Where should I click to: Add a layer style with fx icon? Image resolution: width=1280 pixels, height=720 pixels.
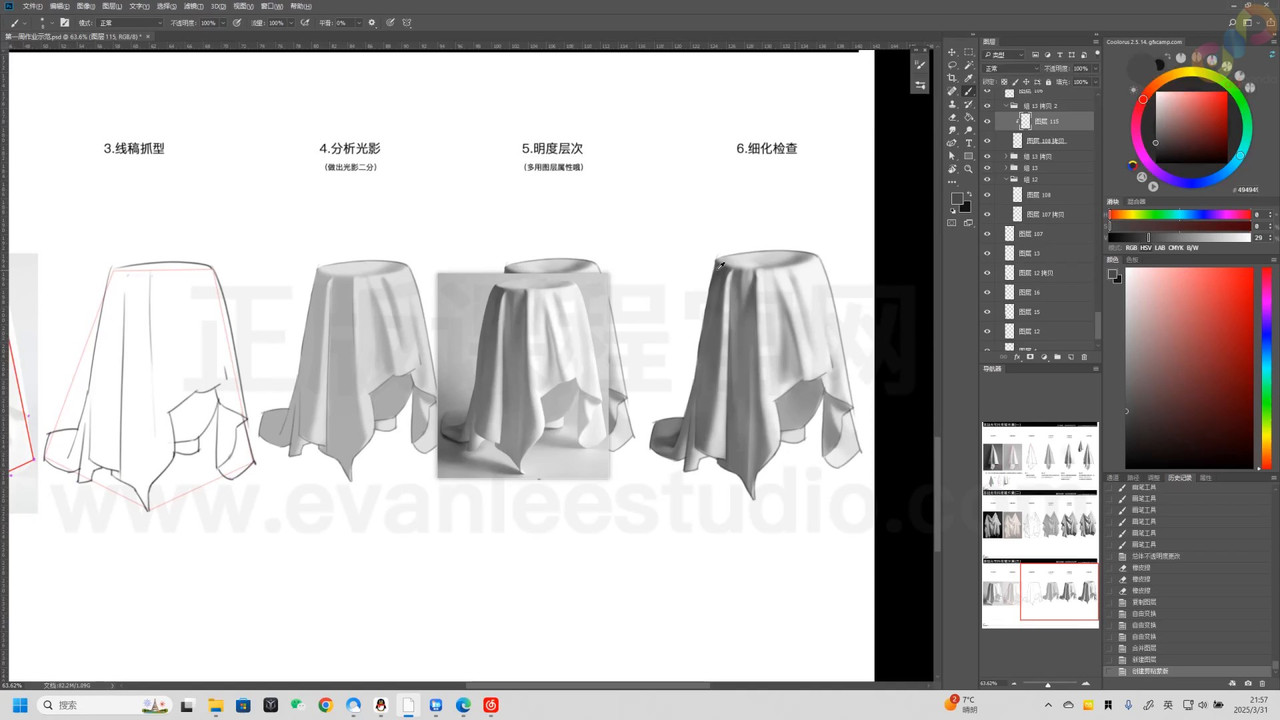coord(1017,357)
